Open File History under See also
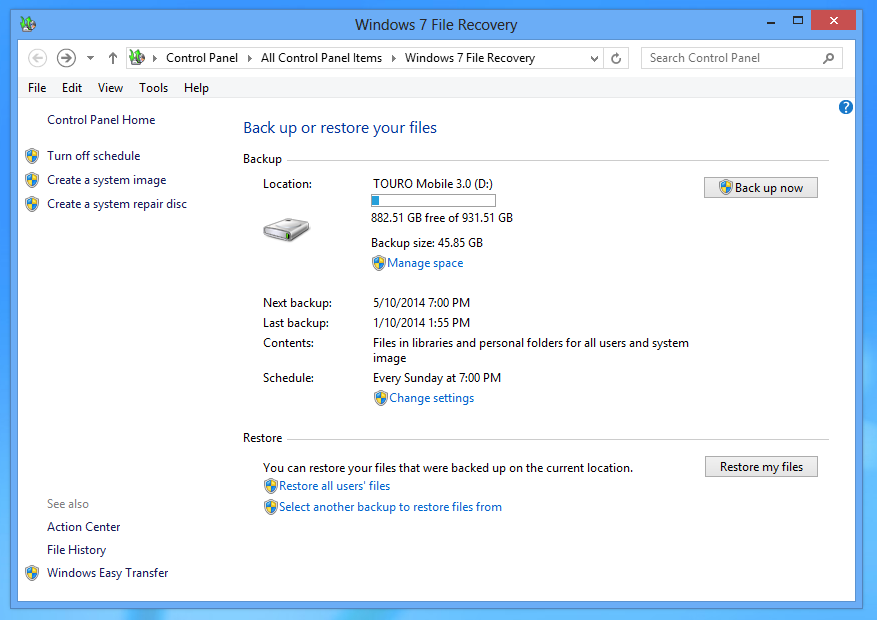Viewport: 877px width, 620px height. coord(76,550)
